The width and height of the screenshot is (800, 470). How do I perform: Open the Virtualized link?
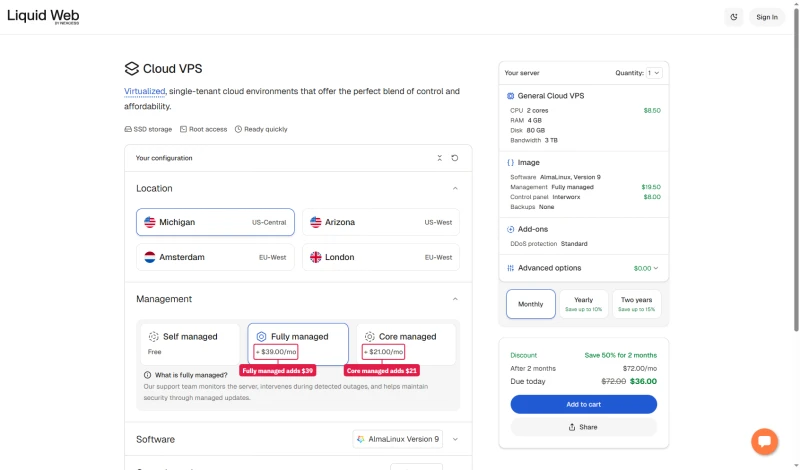click(x=145, y=91)
